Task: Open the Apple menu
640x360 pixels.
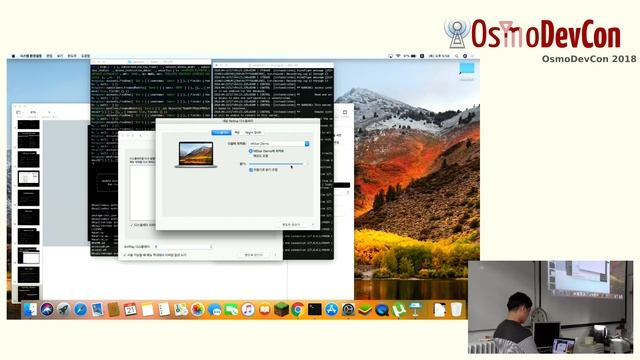Action: pyautogui.click(x=13, y=56)
